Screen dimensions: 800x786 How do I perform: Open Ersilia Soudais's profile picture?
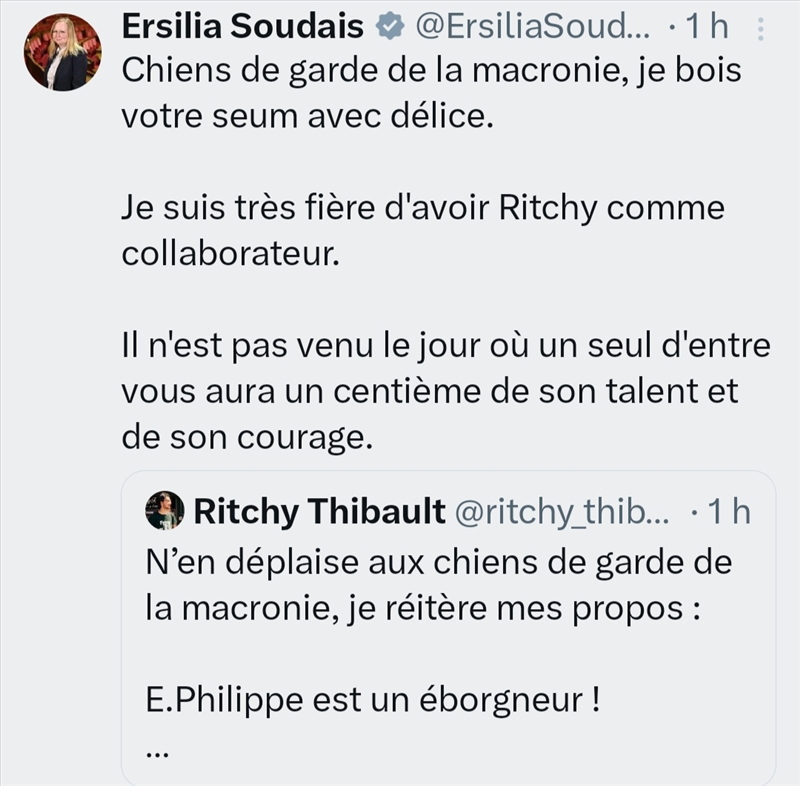pyautogui.click(x=62, y=52)
